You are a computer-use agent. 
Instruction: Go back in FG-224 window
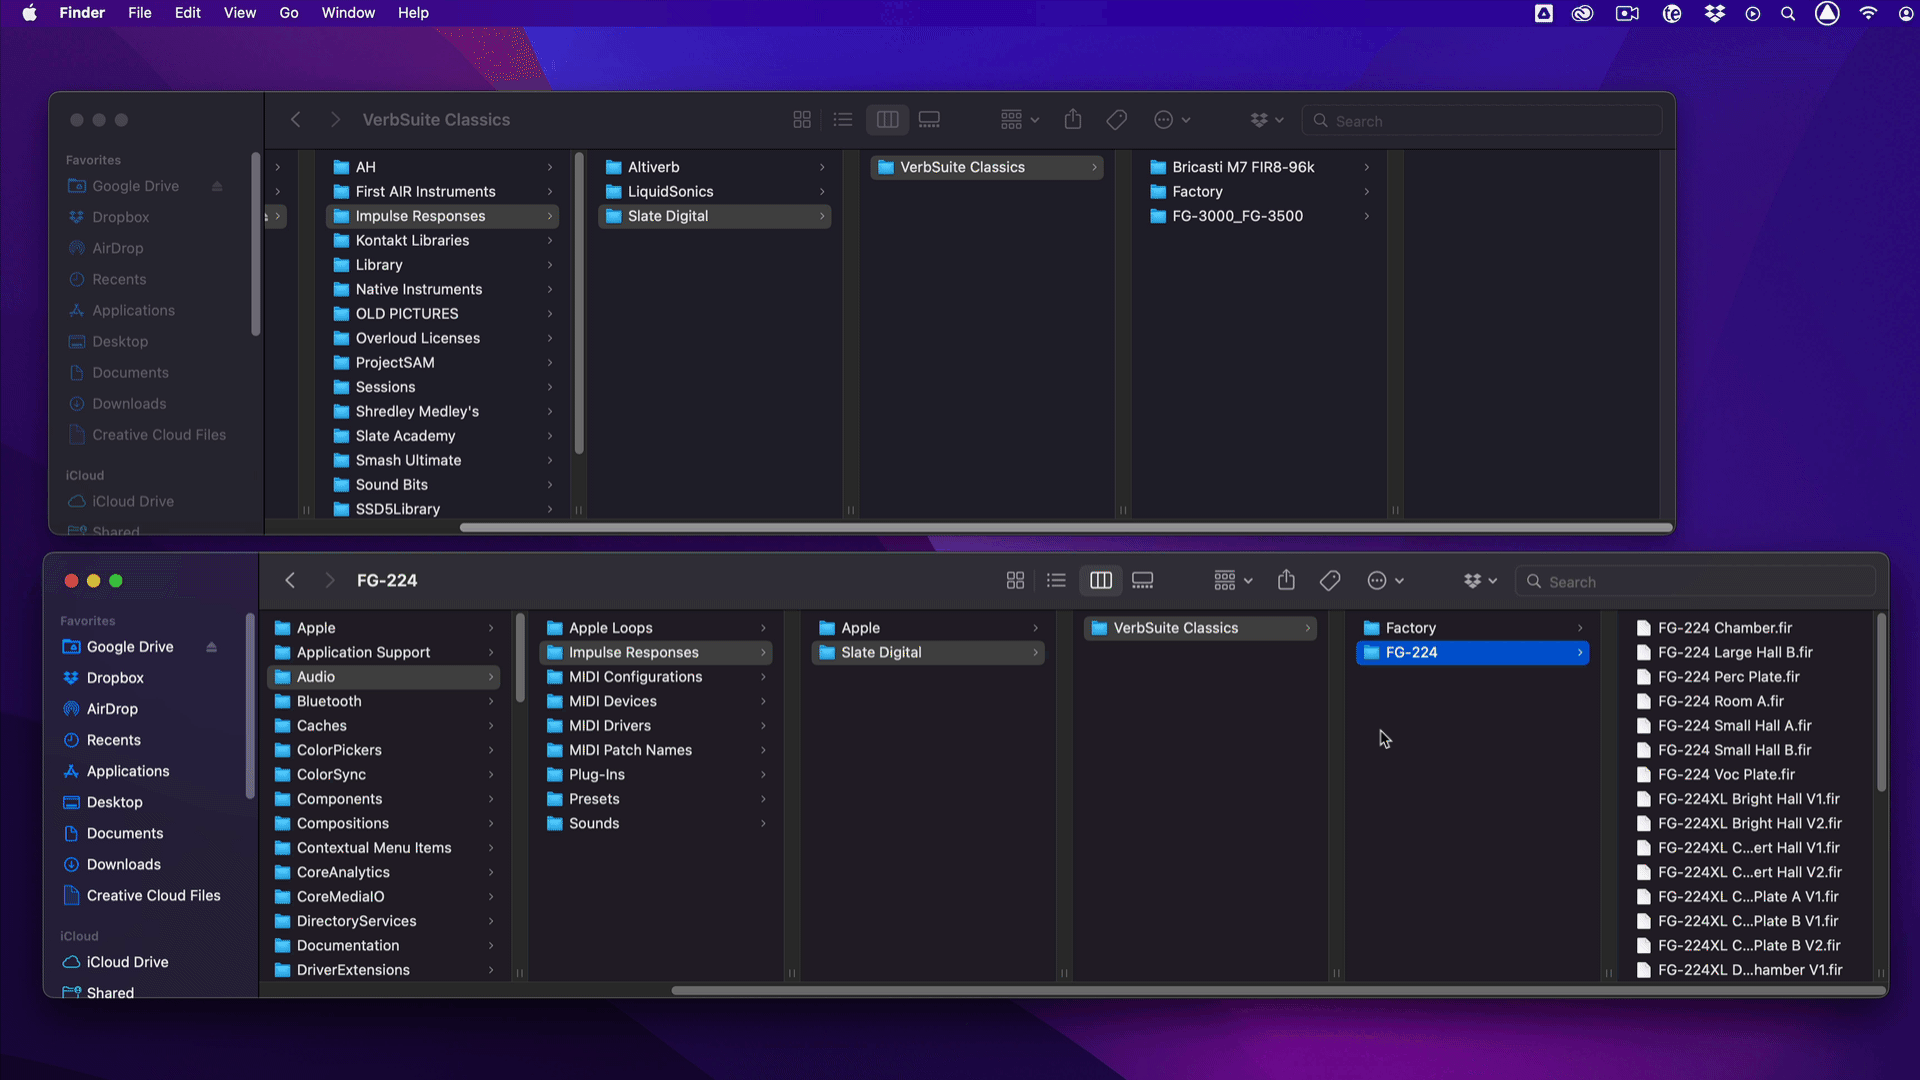tap(290, 581)
